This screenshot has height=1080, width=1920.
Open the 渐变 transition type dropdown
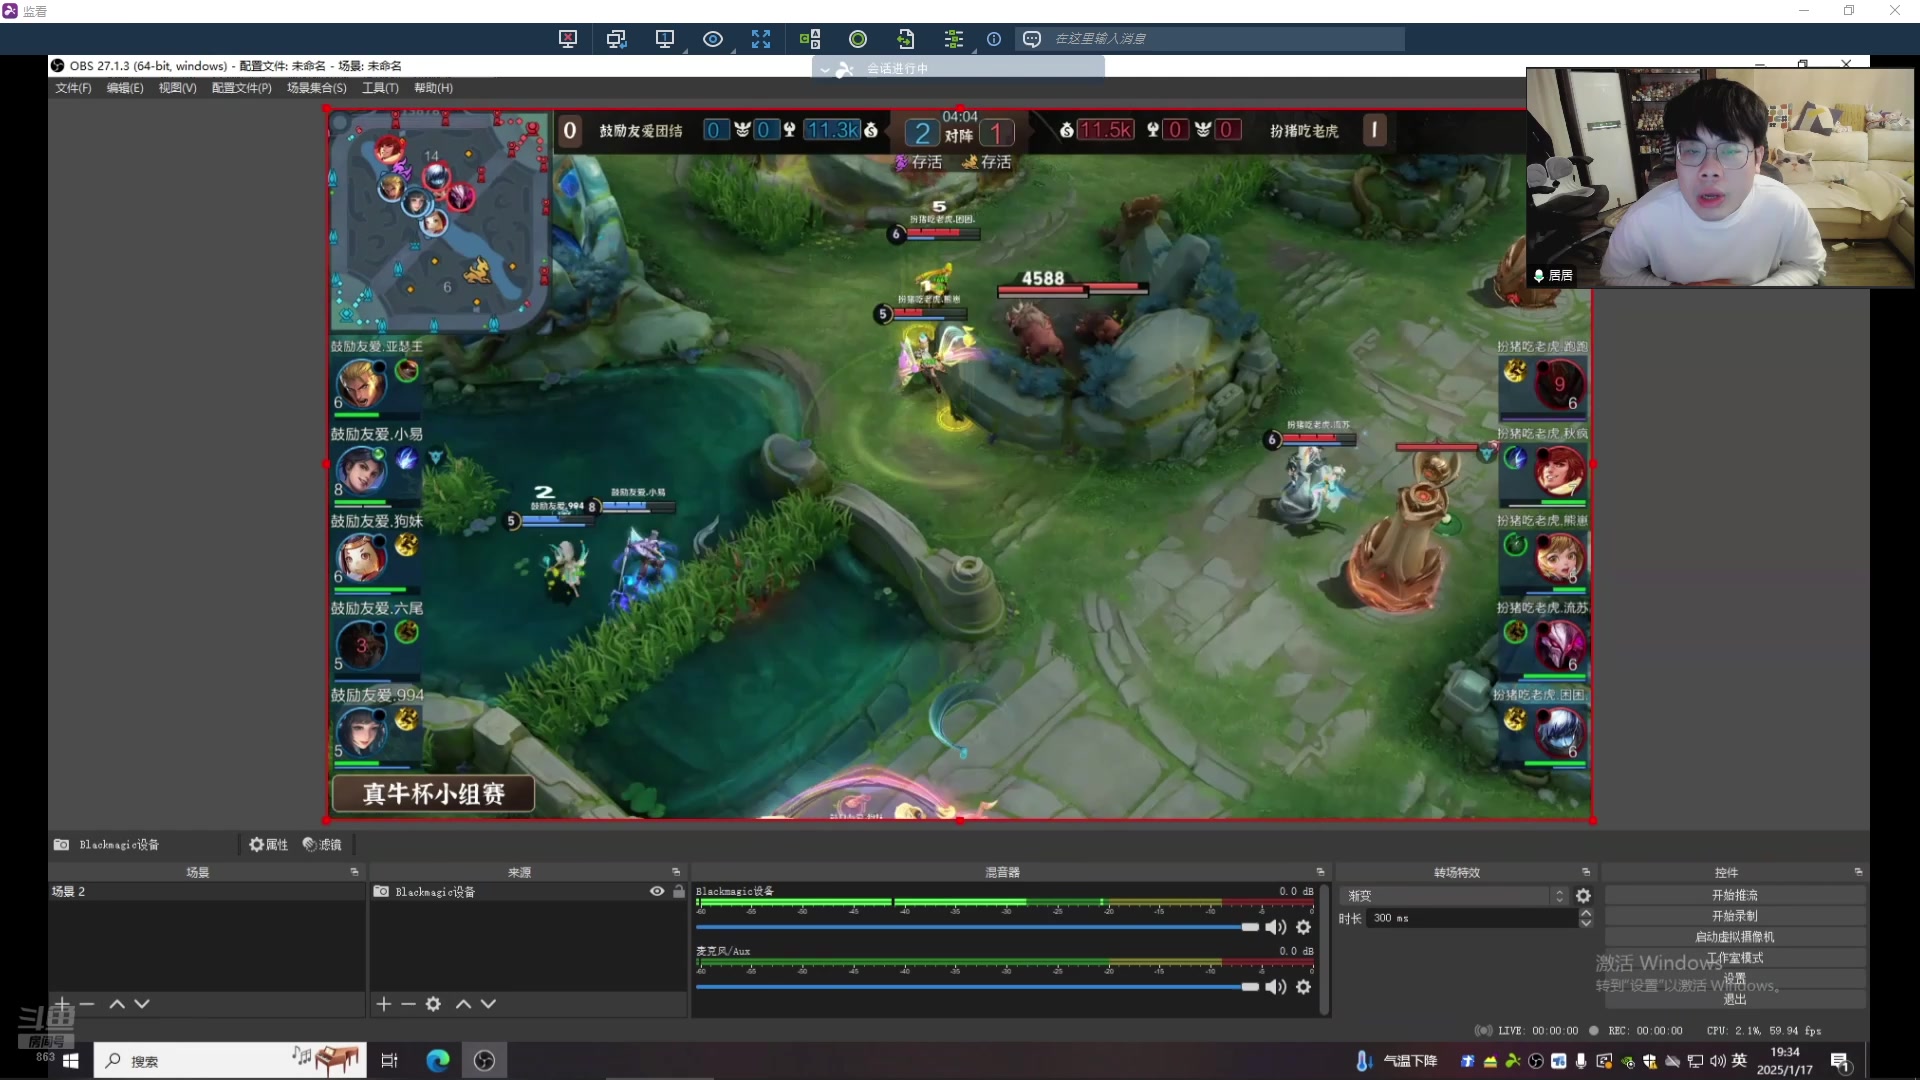[1456, 896]
